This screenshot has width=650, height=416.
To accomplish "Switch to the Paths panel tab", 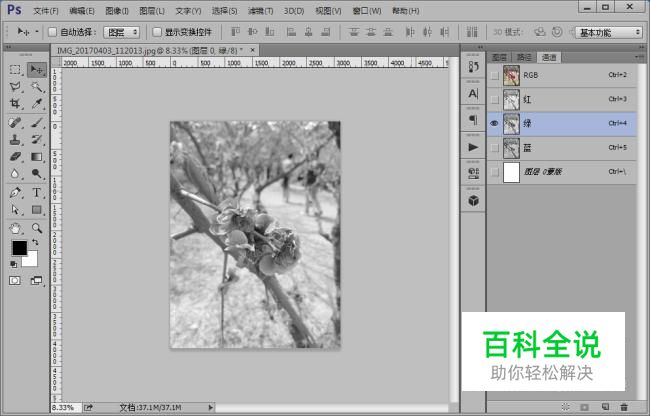I will click(x=524, y=57).
